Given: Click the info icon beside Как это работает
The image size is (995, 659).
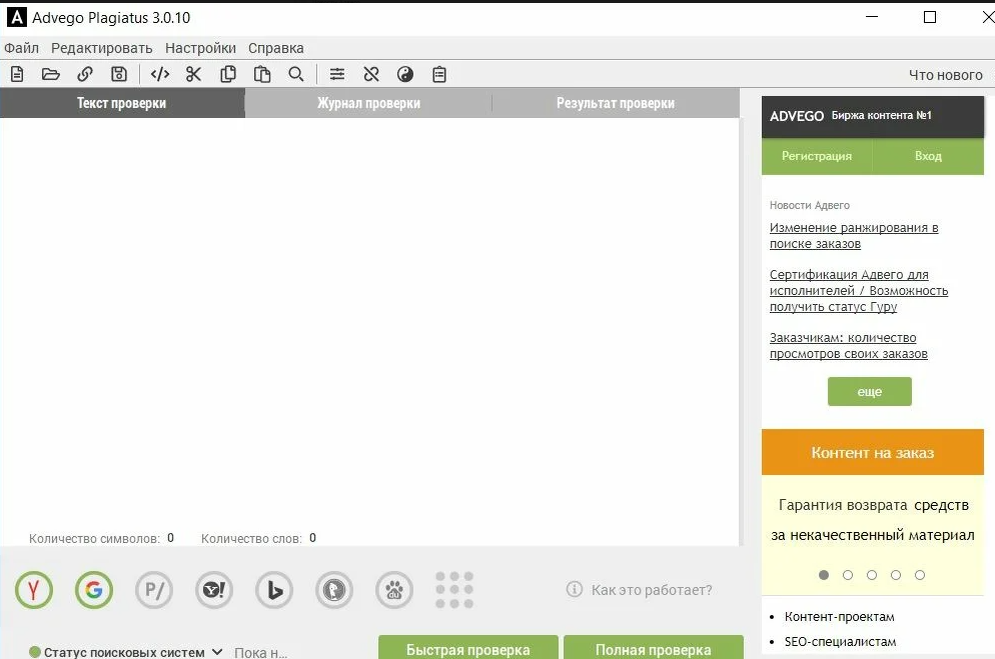Looking at the screenshot, I should point(574,589).
